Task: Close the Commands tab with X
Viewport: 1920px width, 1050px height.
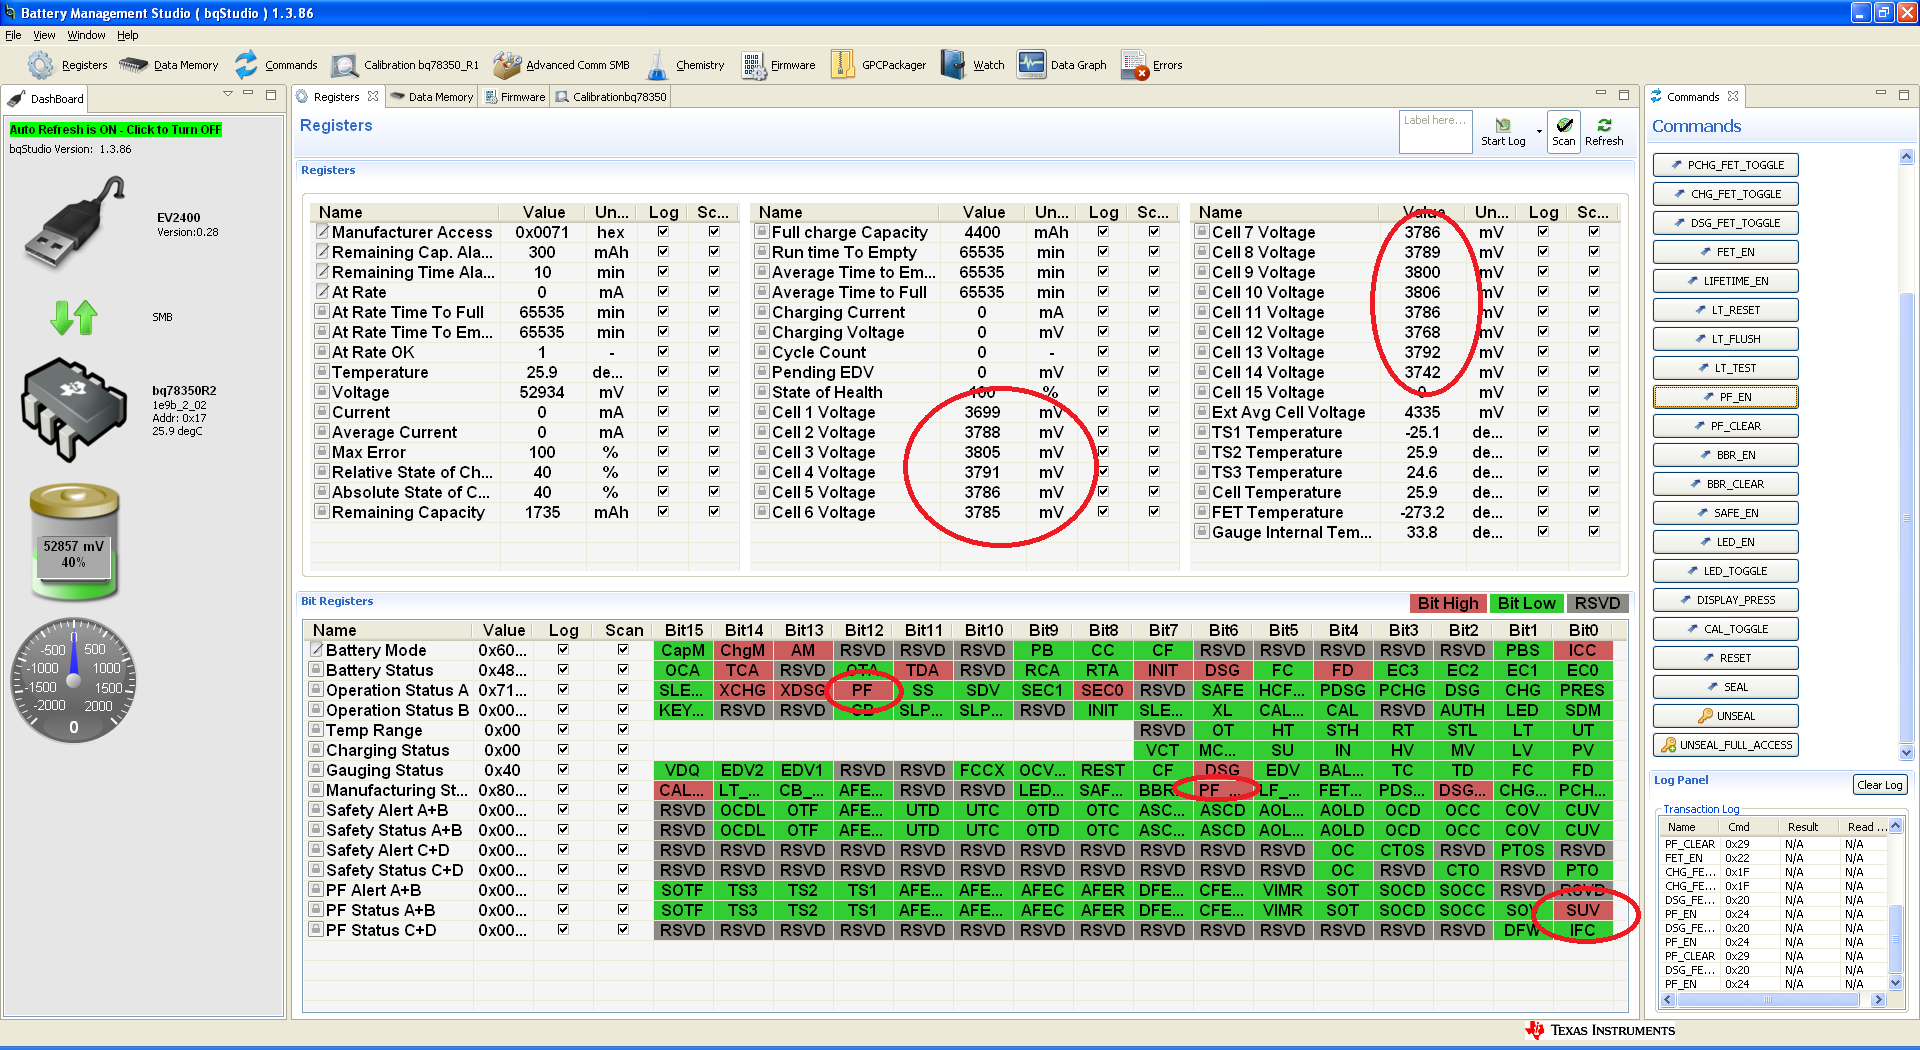Action: 1733,96
